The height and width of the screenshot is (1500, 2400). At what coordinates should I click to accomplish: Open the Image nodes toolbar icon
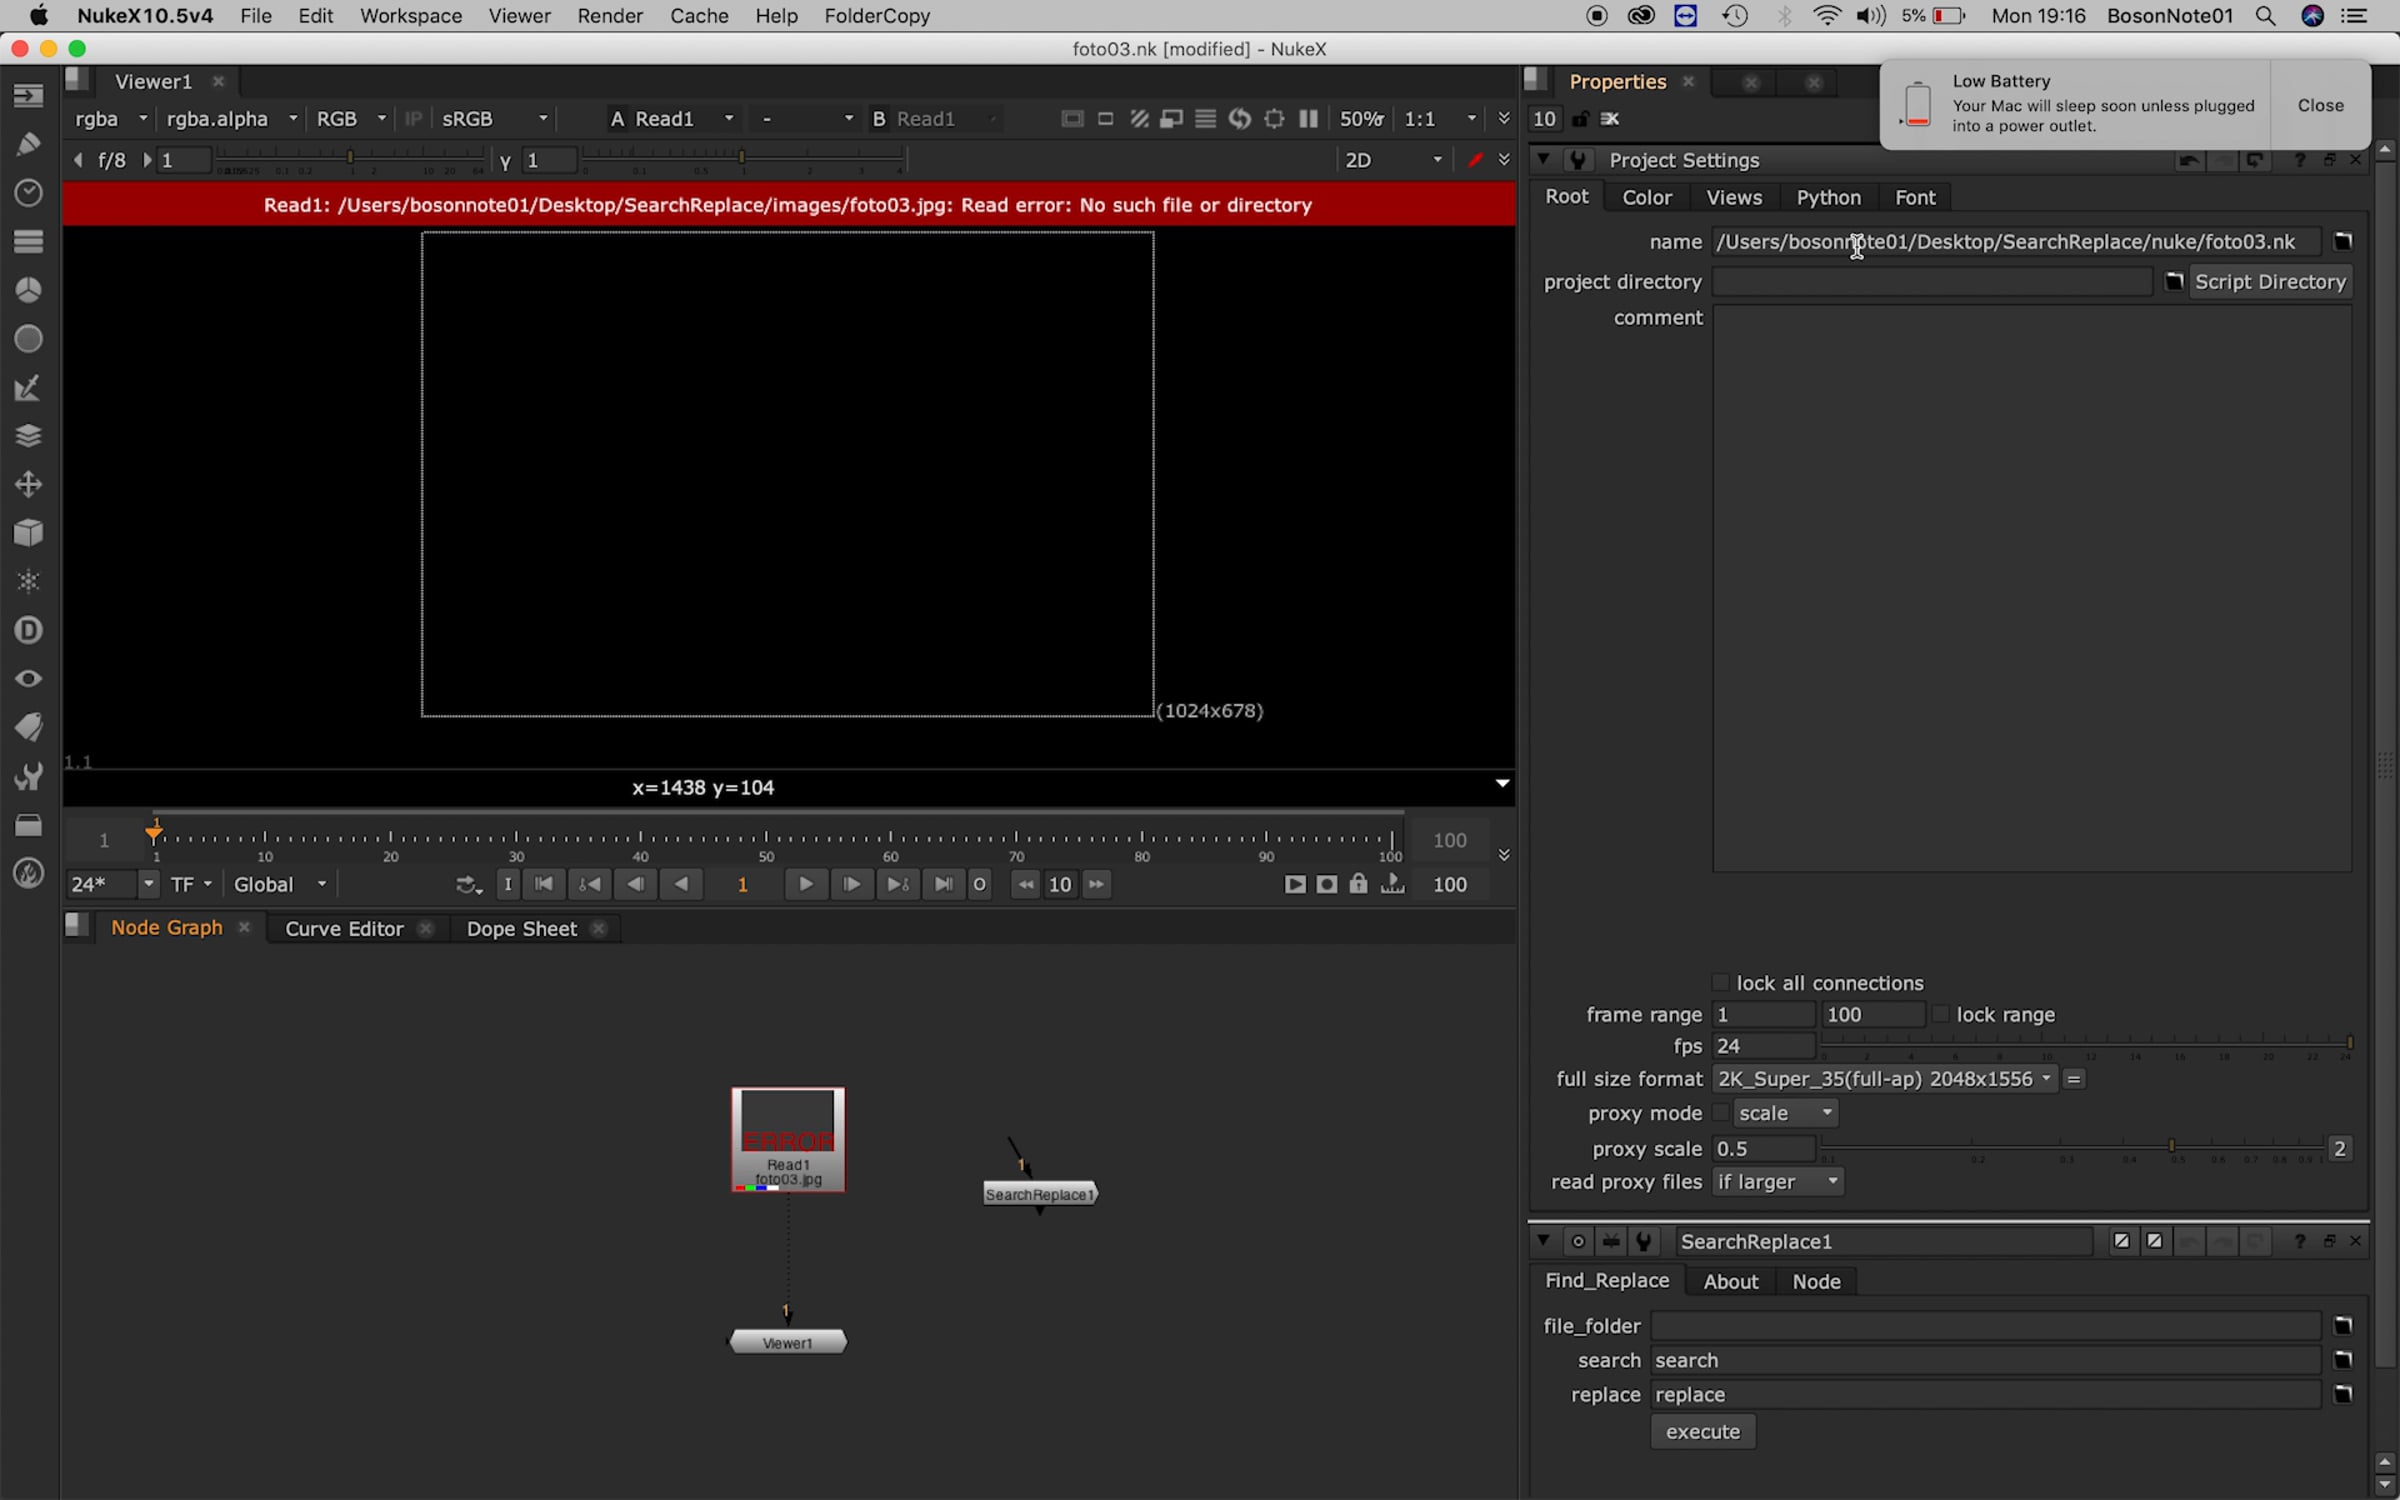pos(28,95)
